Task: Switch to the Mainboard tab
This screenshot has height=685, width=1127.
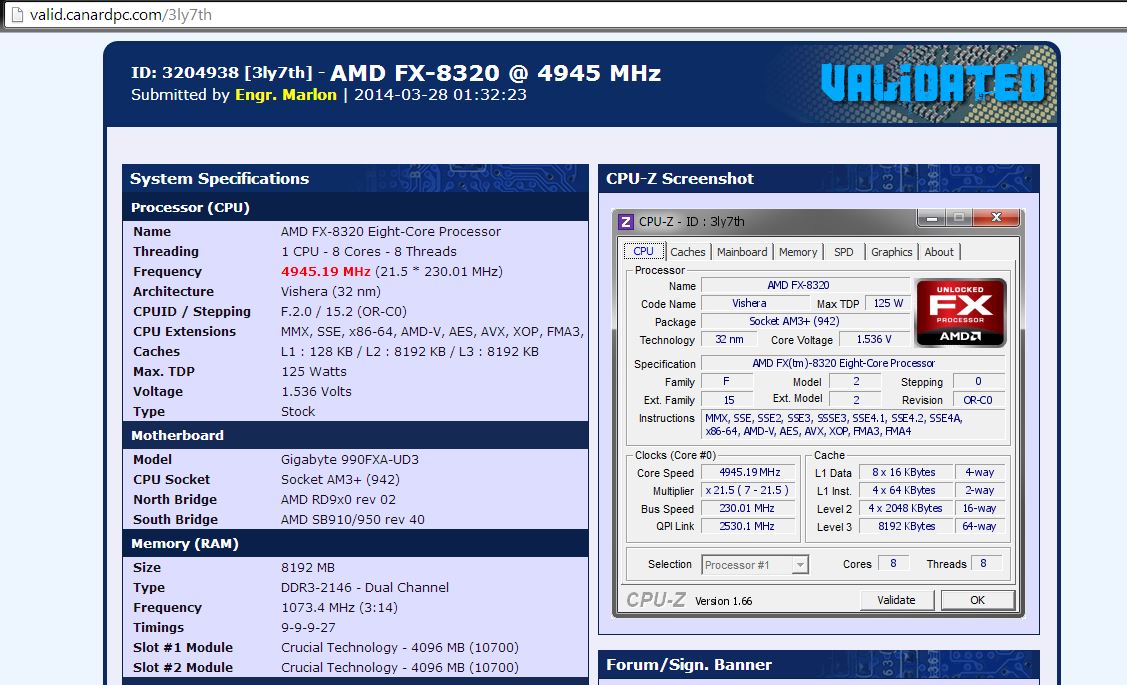Action: tap(742, 252)
